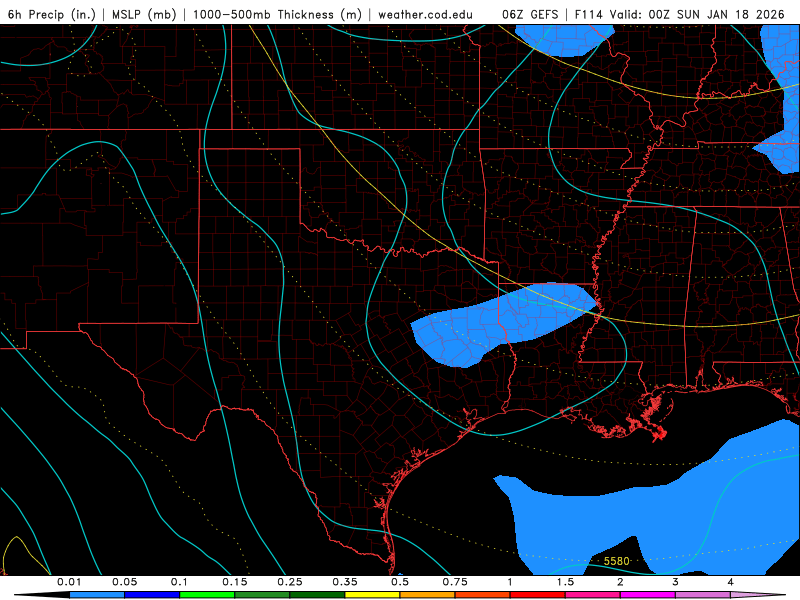Viewport: 800px width, 600px height.
Task: Click the orange 0.5–0.75 legend swatch
Action: 428,595
